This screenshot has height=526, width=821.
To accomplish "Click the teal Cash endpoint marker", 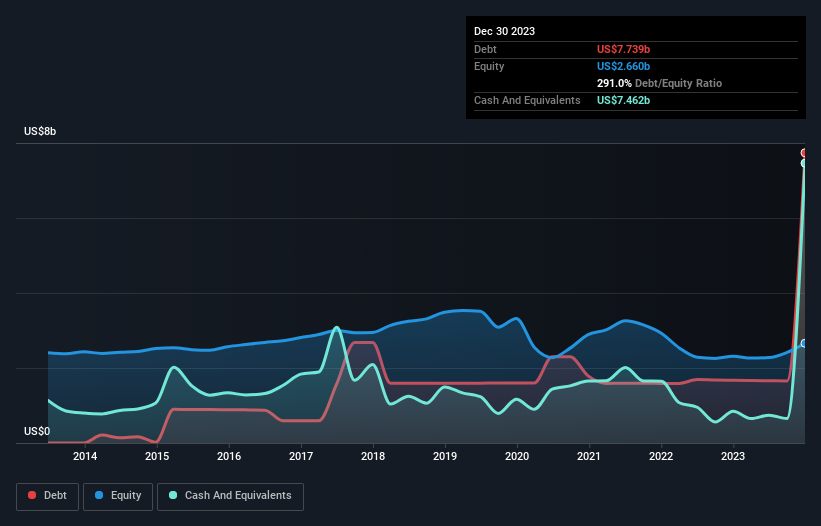I will (804, 163).
